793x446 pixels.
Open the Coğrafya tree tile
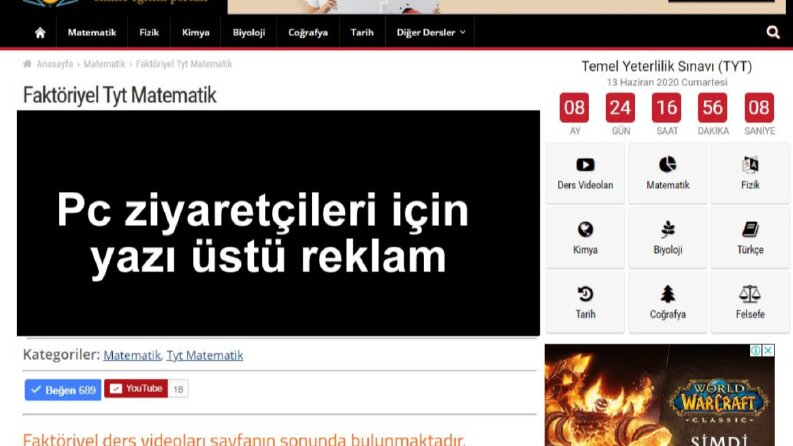pyautogui.click(x=668, y=302)
